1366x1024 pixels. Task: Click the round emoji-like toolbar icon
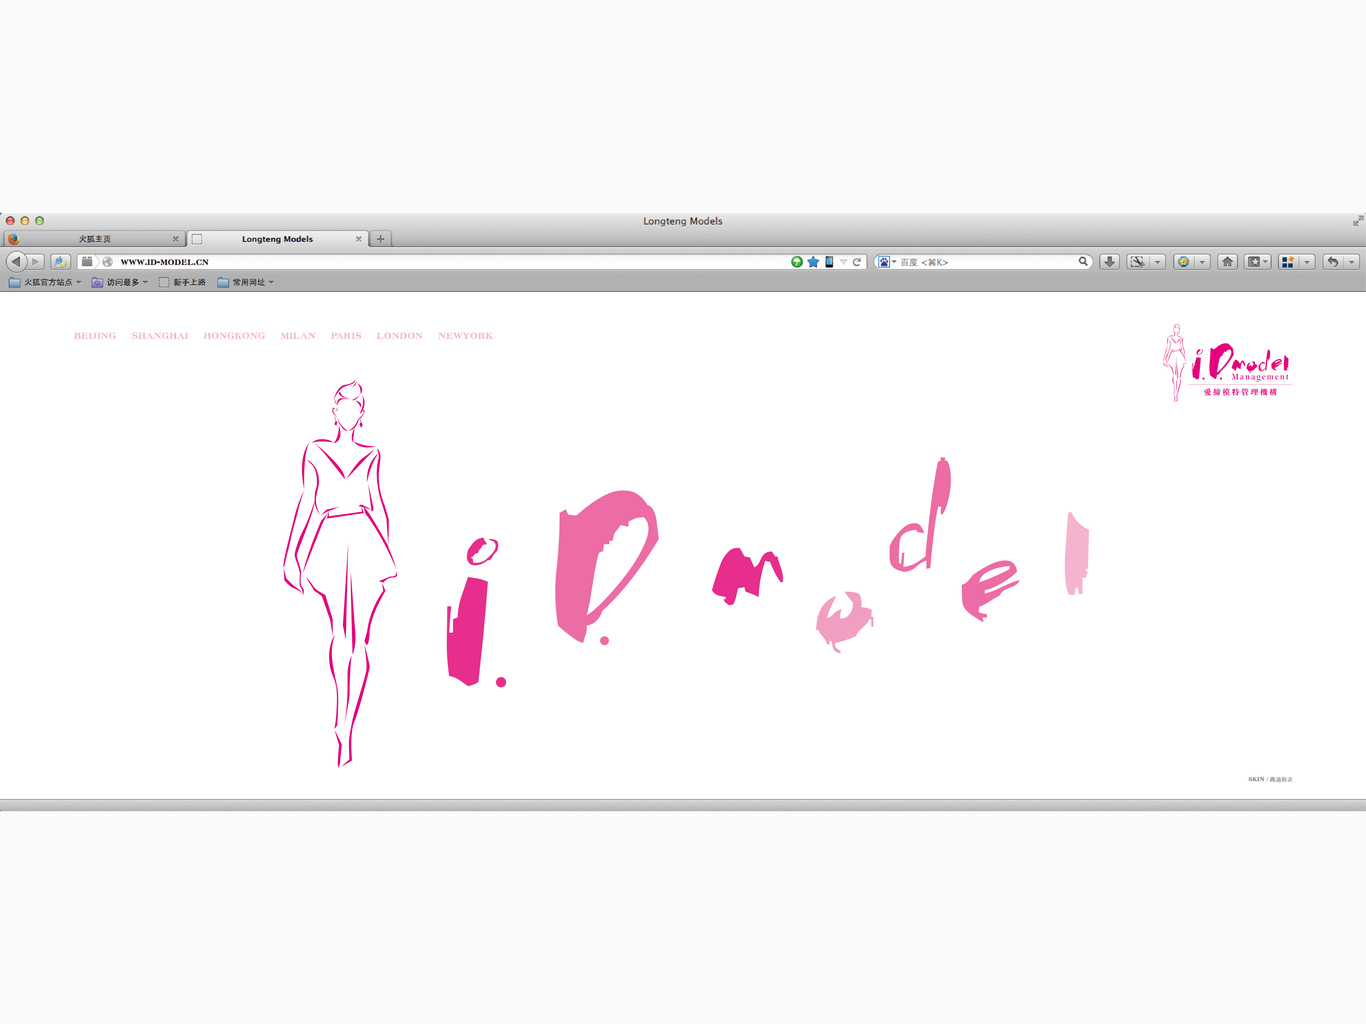(x=1184, y=262)
